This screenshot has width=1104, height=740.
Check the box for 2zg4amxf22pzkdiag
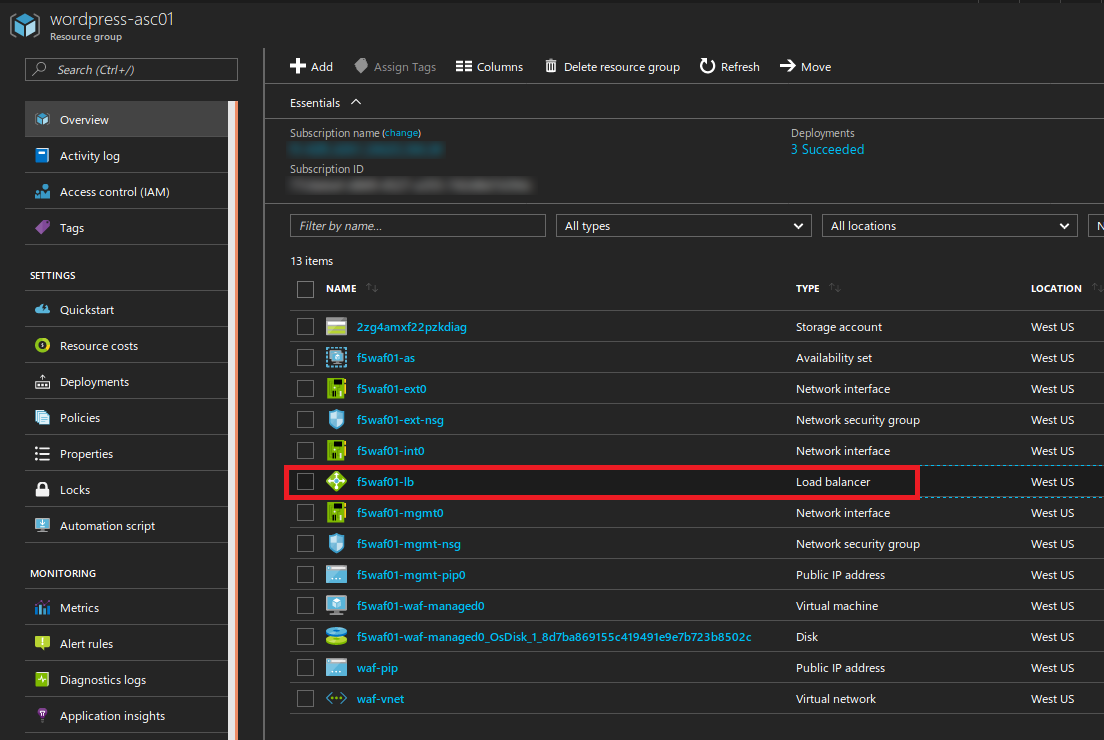click(x=305, y=327)
